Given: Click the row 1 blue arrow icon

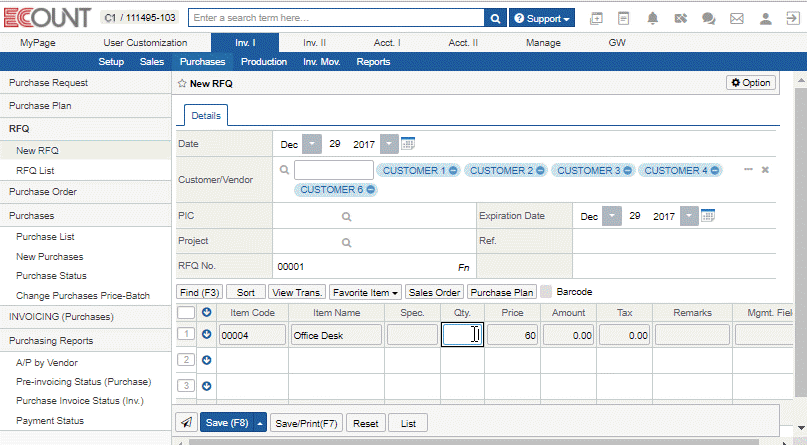Looking at the screenshot, I should pyautogui.click(x=206, y=334).
